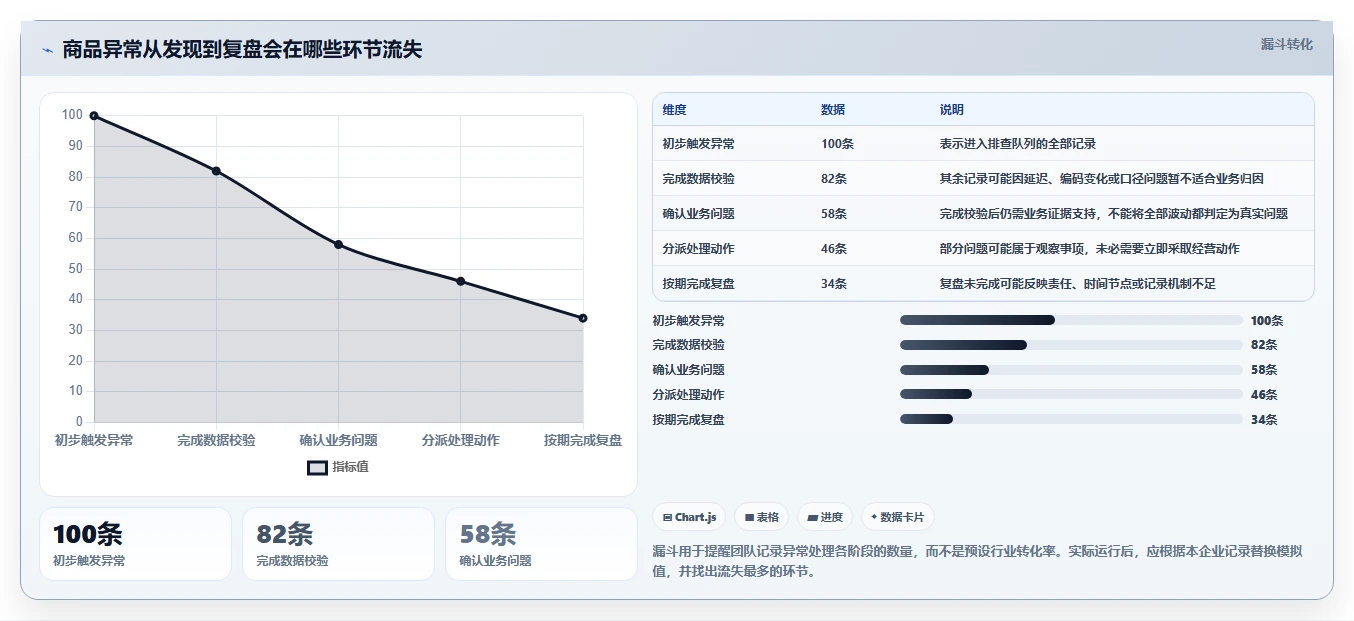
Task: Click the 100条 value beside the progress bar
Action: [1267, 321]
